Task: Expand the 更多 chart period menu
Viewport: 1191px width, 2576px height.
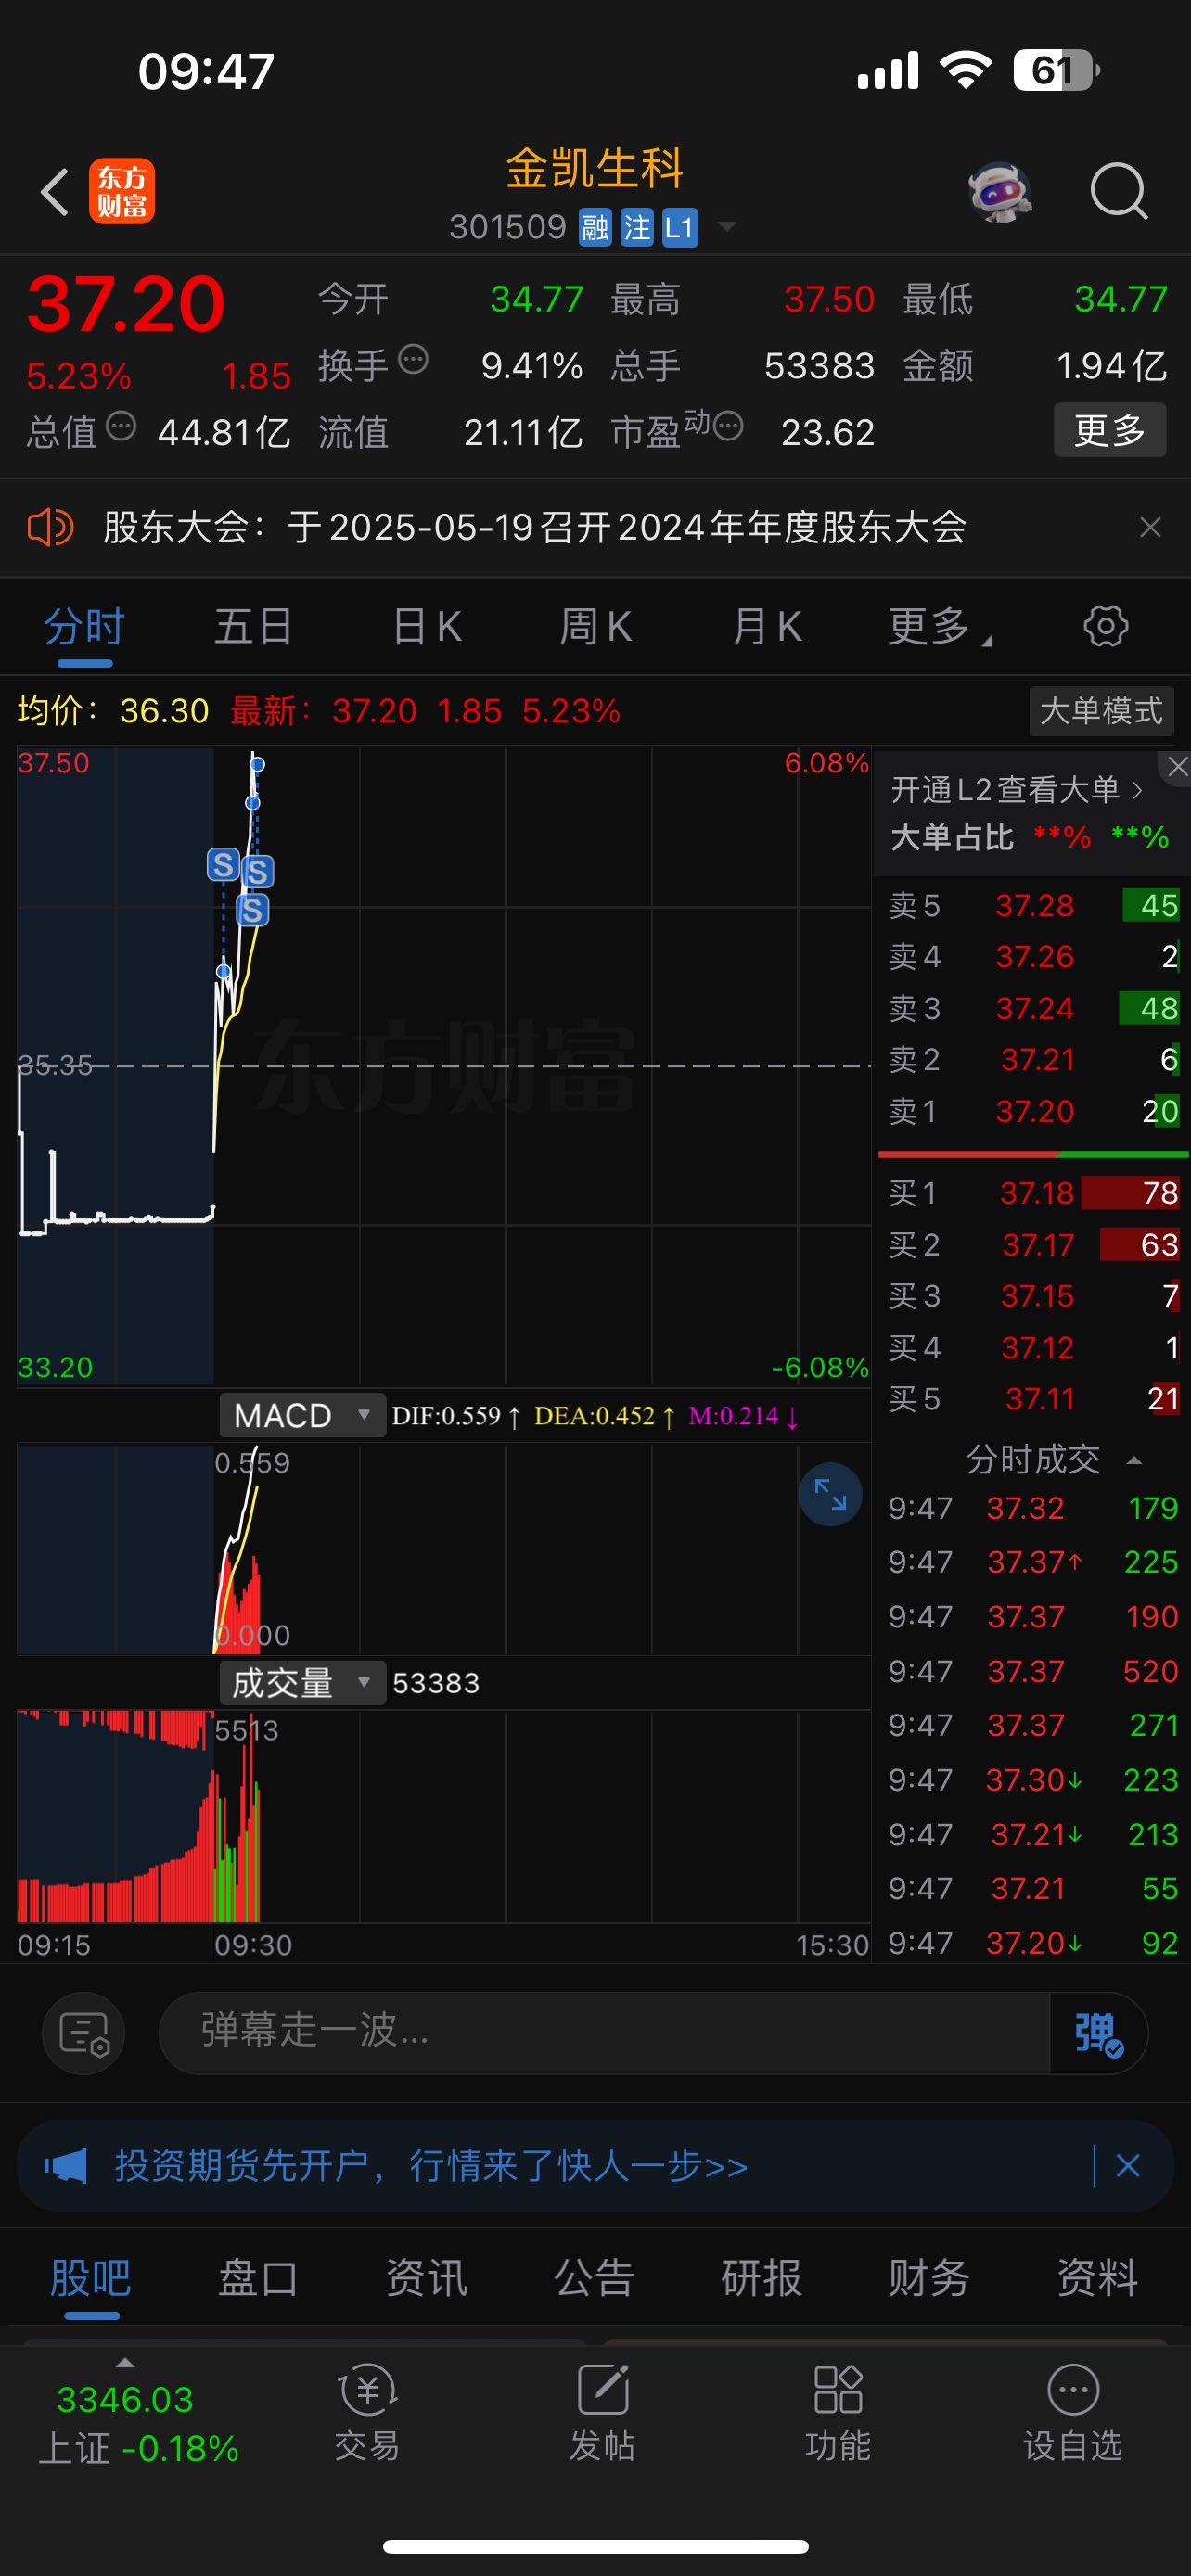Action: 939,627
